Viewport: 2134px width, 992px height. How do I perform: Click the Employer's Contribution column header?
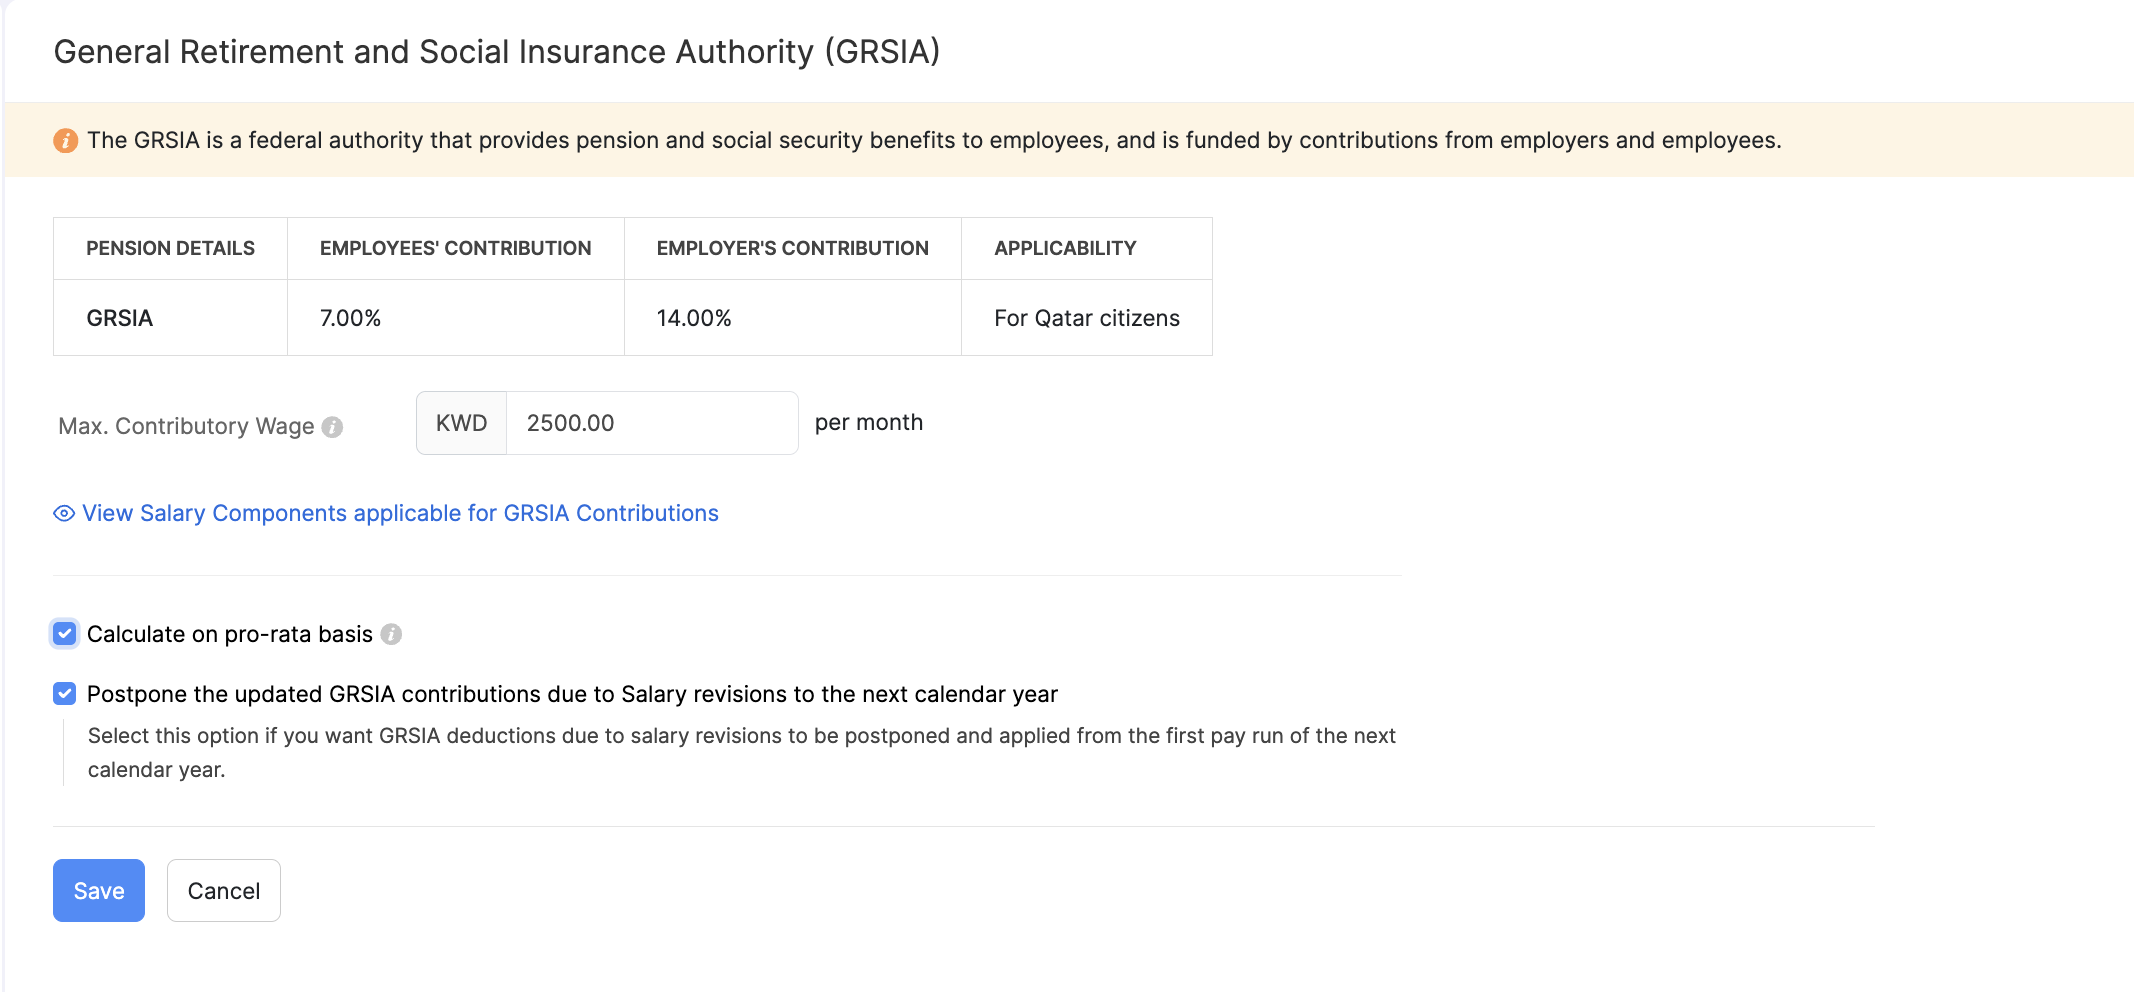point(792,249)
